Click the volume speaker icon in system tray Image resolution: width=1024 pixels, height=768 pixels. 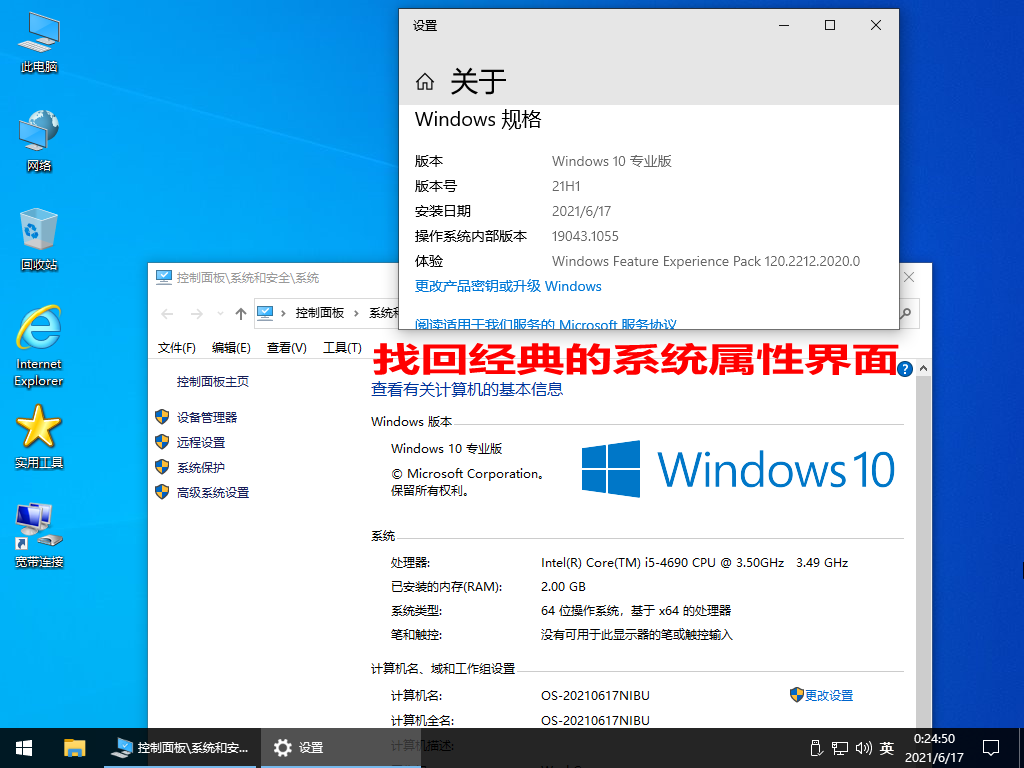[x=863, y=747]
